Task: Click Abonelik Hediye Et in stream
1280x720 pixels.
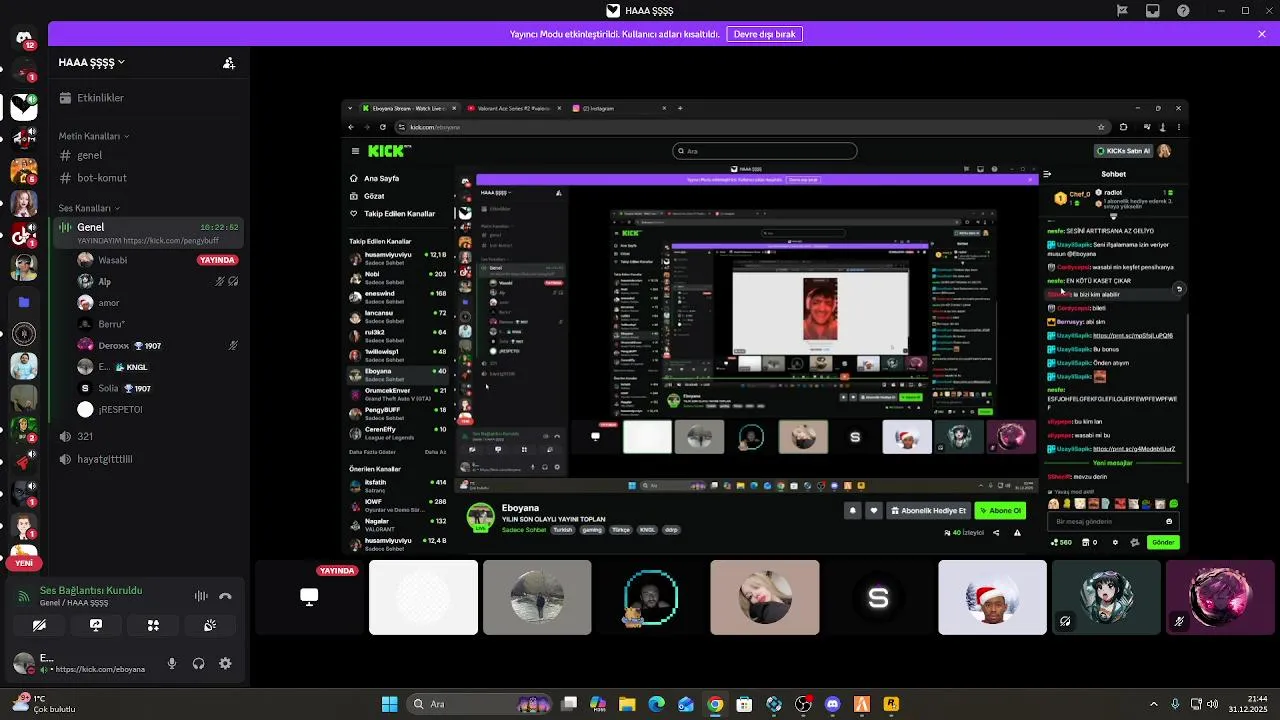Action: click(x=929, y=510)
